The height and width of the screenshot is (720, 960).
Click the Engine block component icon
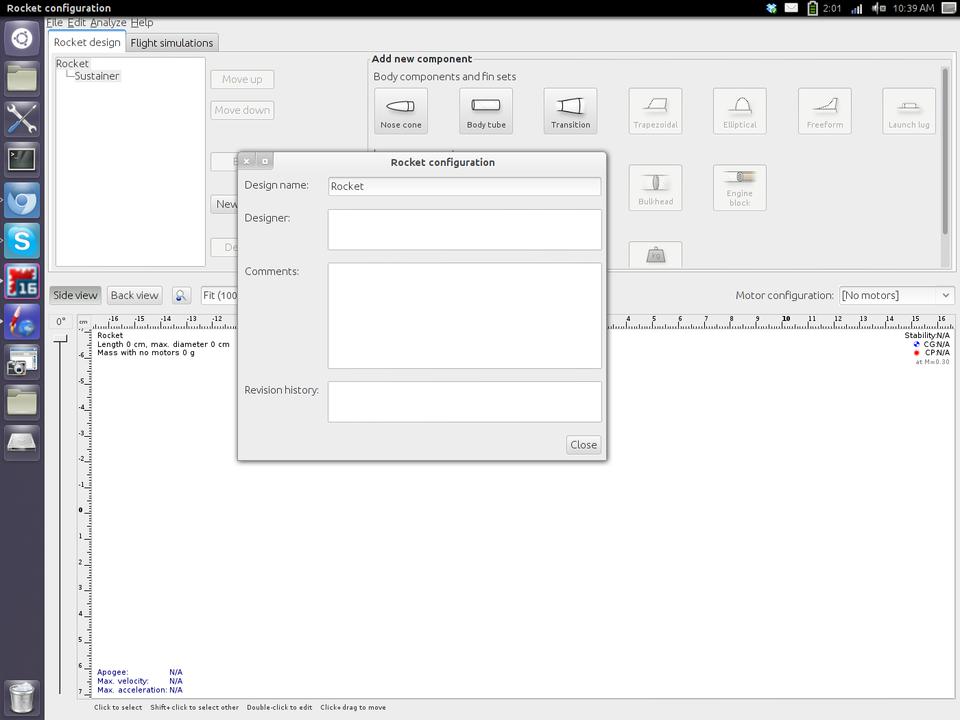[739, 188]
